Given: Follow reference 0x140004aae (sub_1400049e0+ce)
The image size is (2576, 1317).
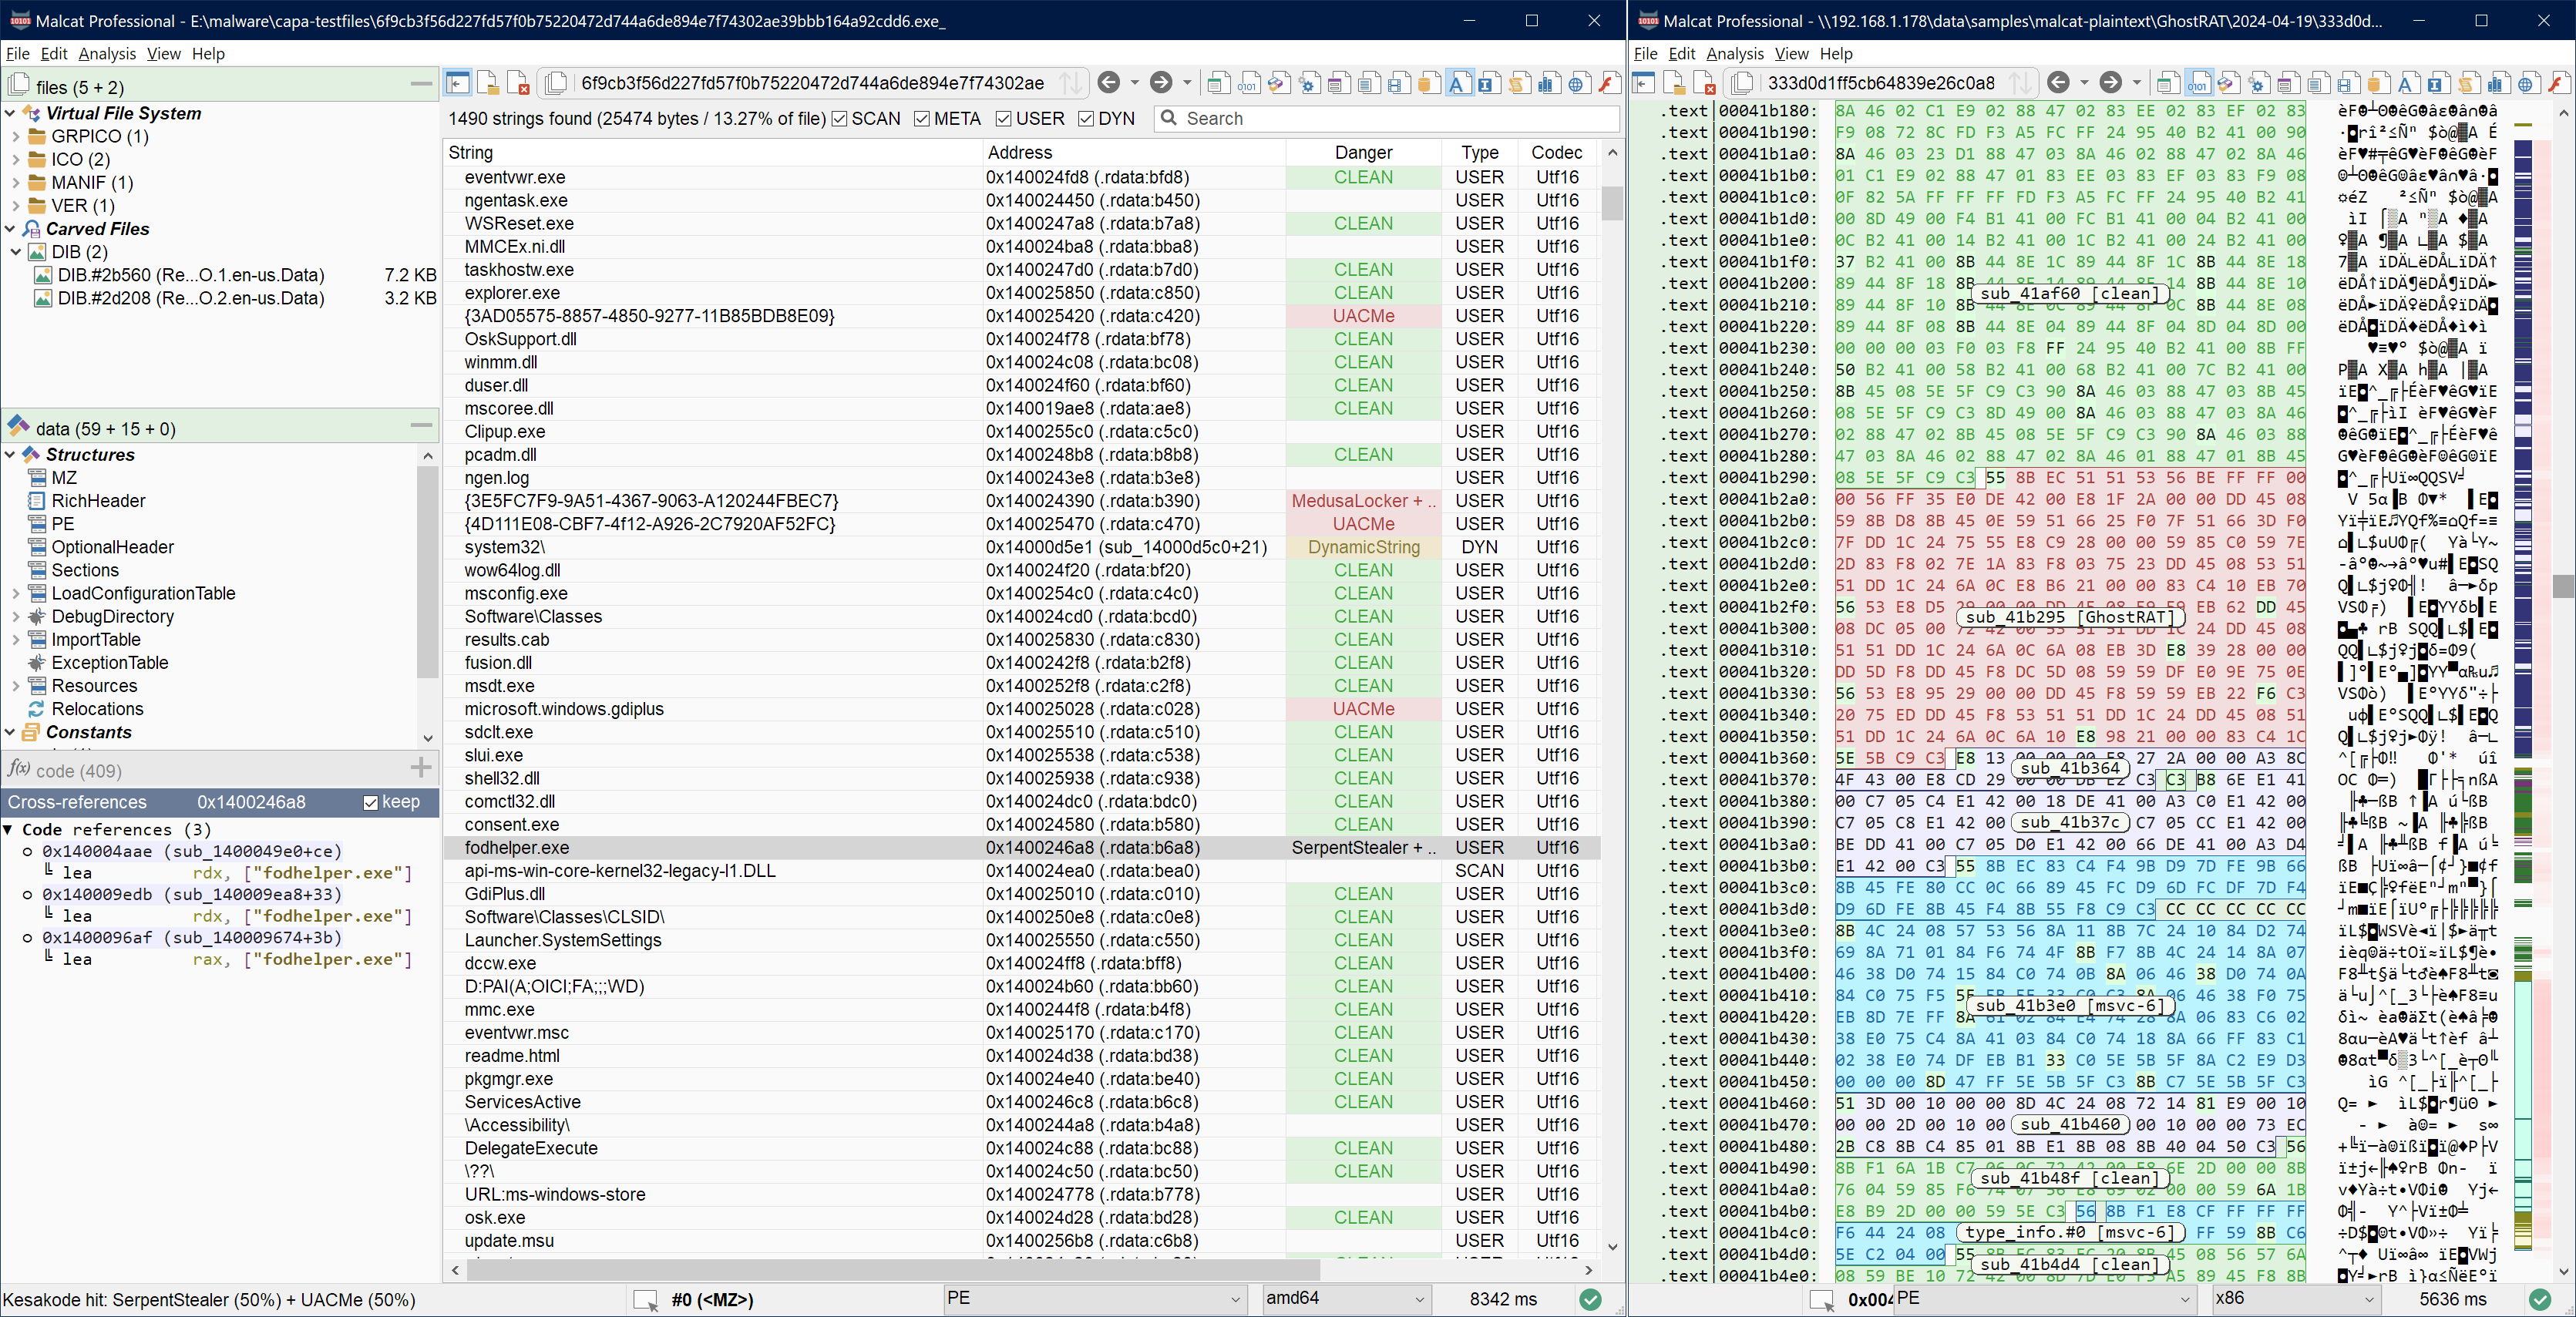Looking at the screenshot, I should click(x=192, y=852).
